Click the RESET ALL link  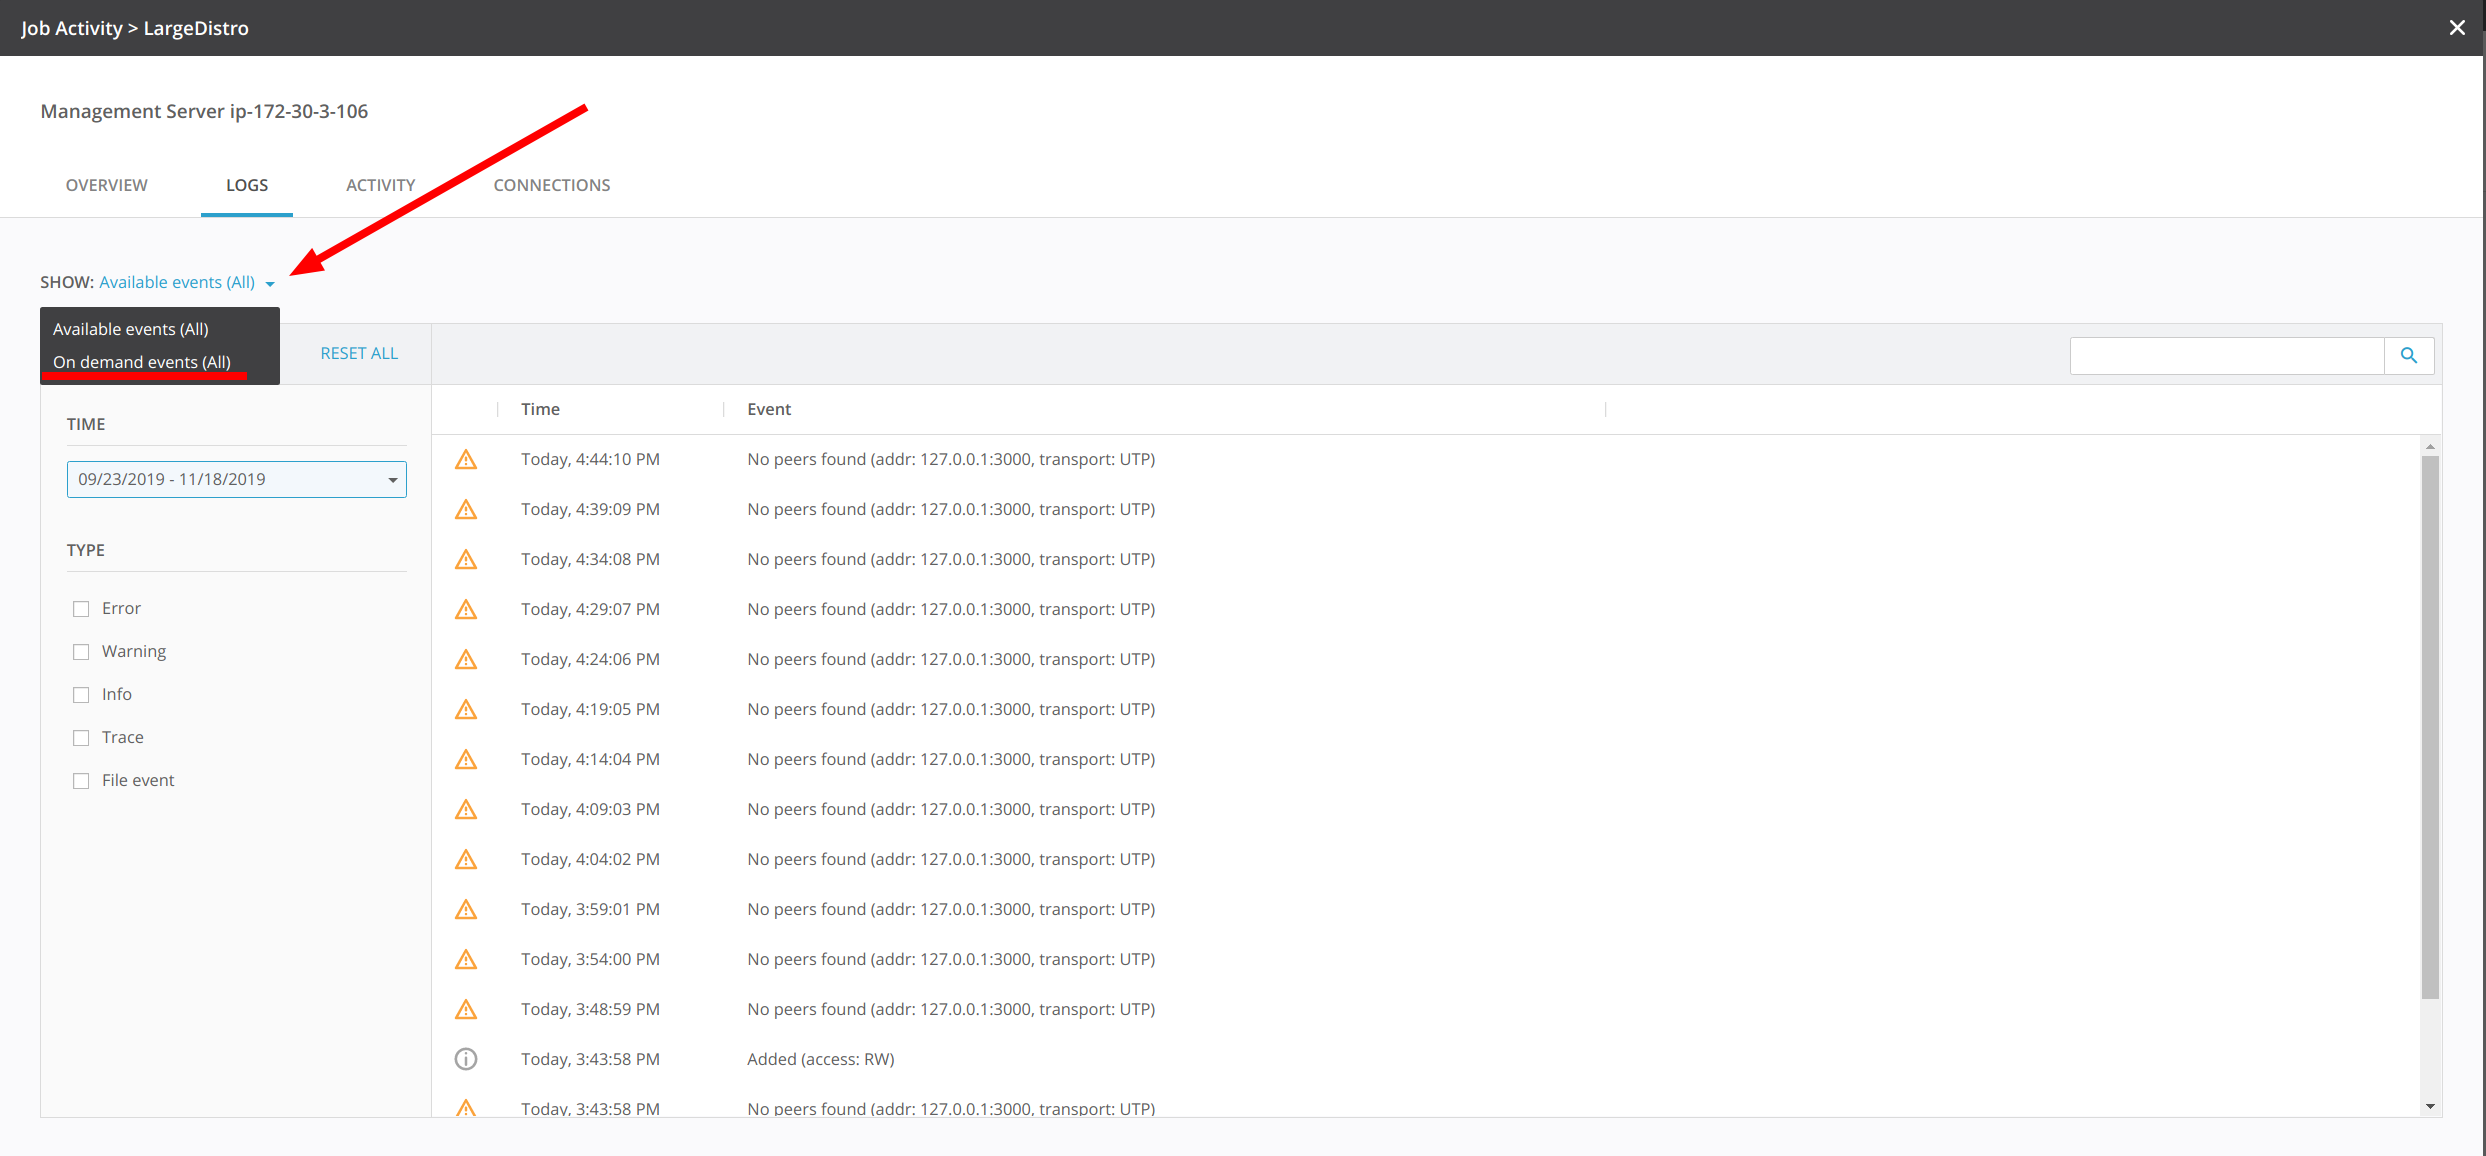point(359,353)
